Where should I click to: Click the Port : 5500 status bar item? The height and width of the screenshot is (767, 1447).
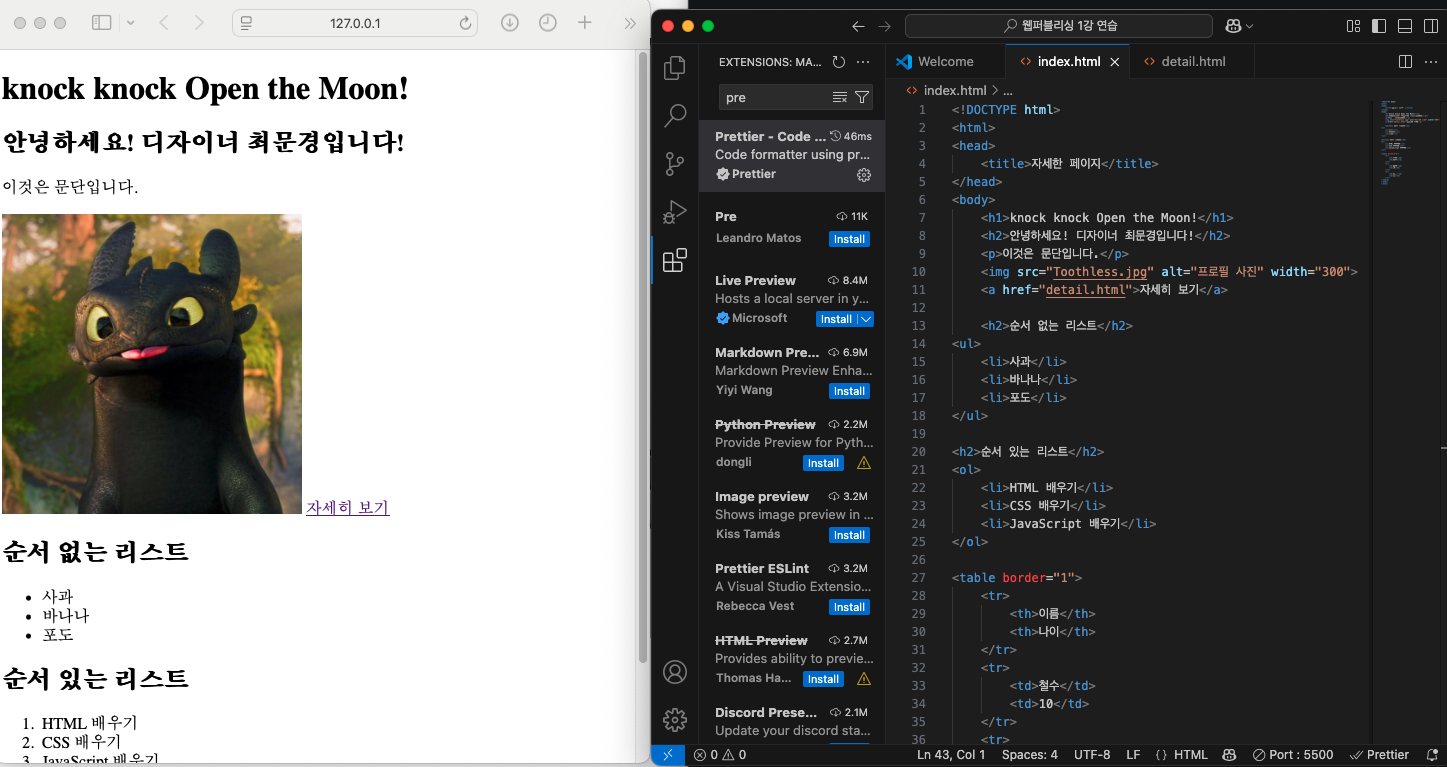coord(1293,755)
